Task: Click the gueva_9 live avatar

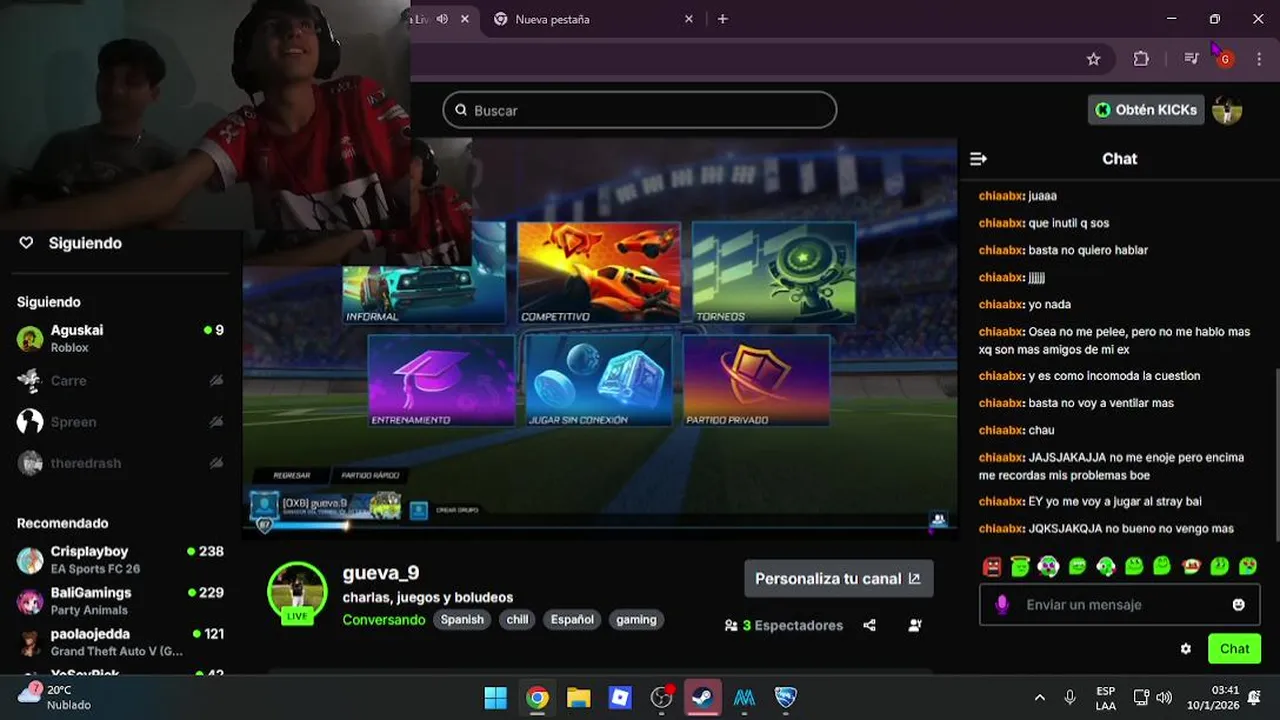Action: 297,592
